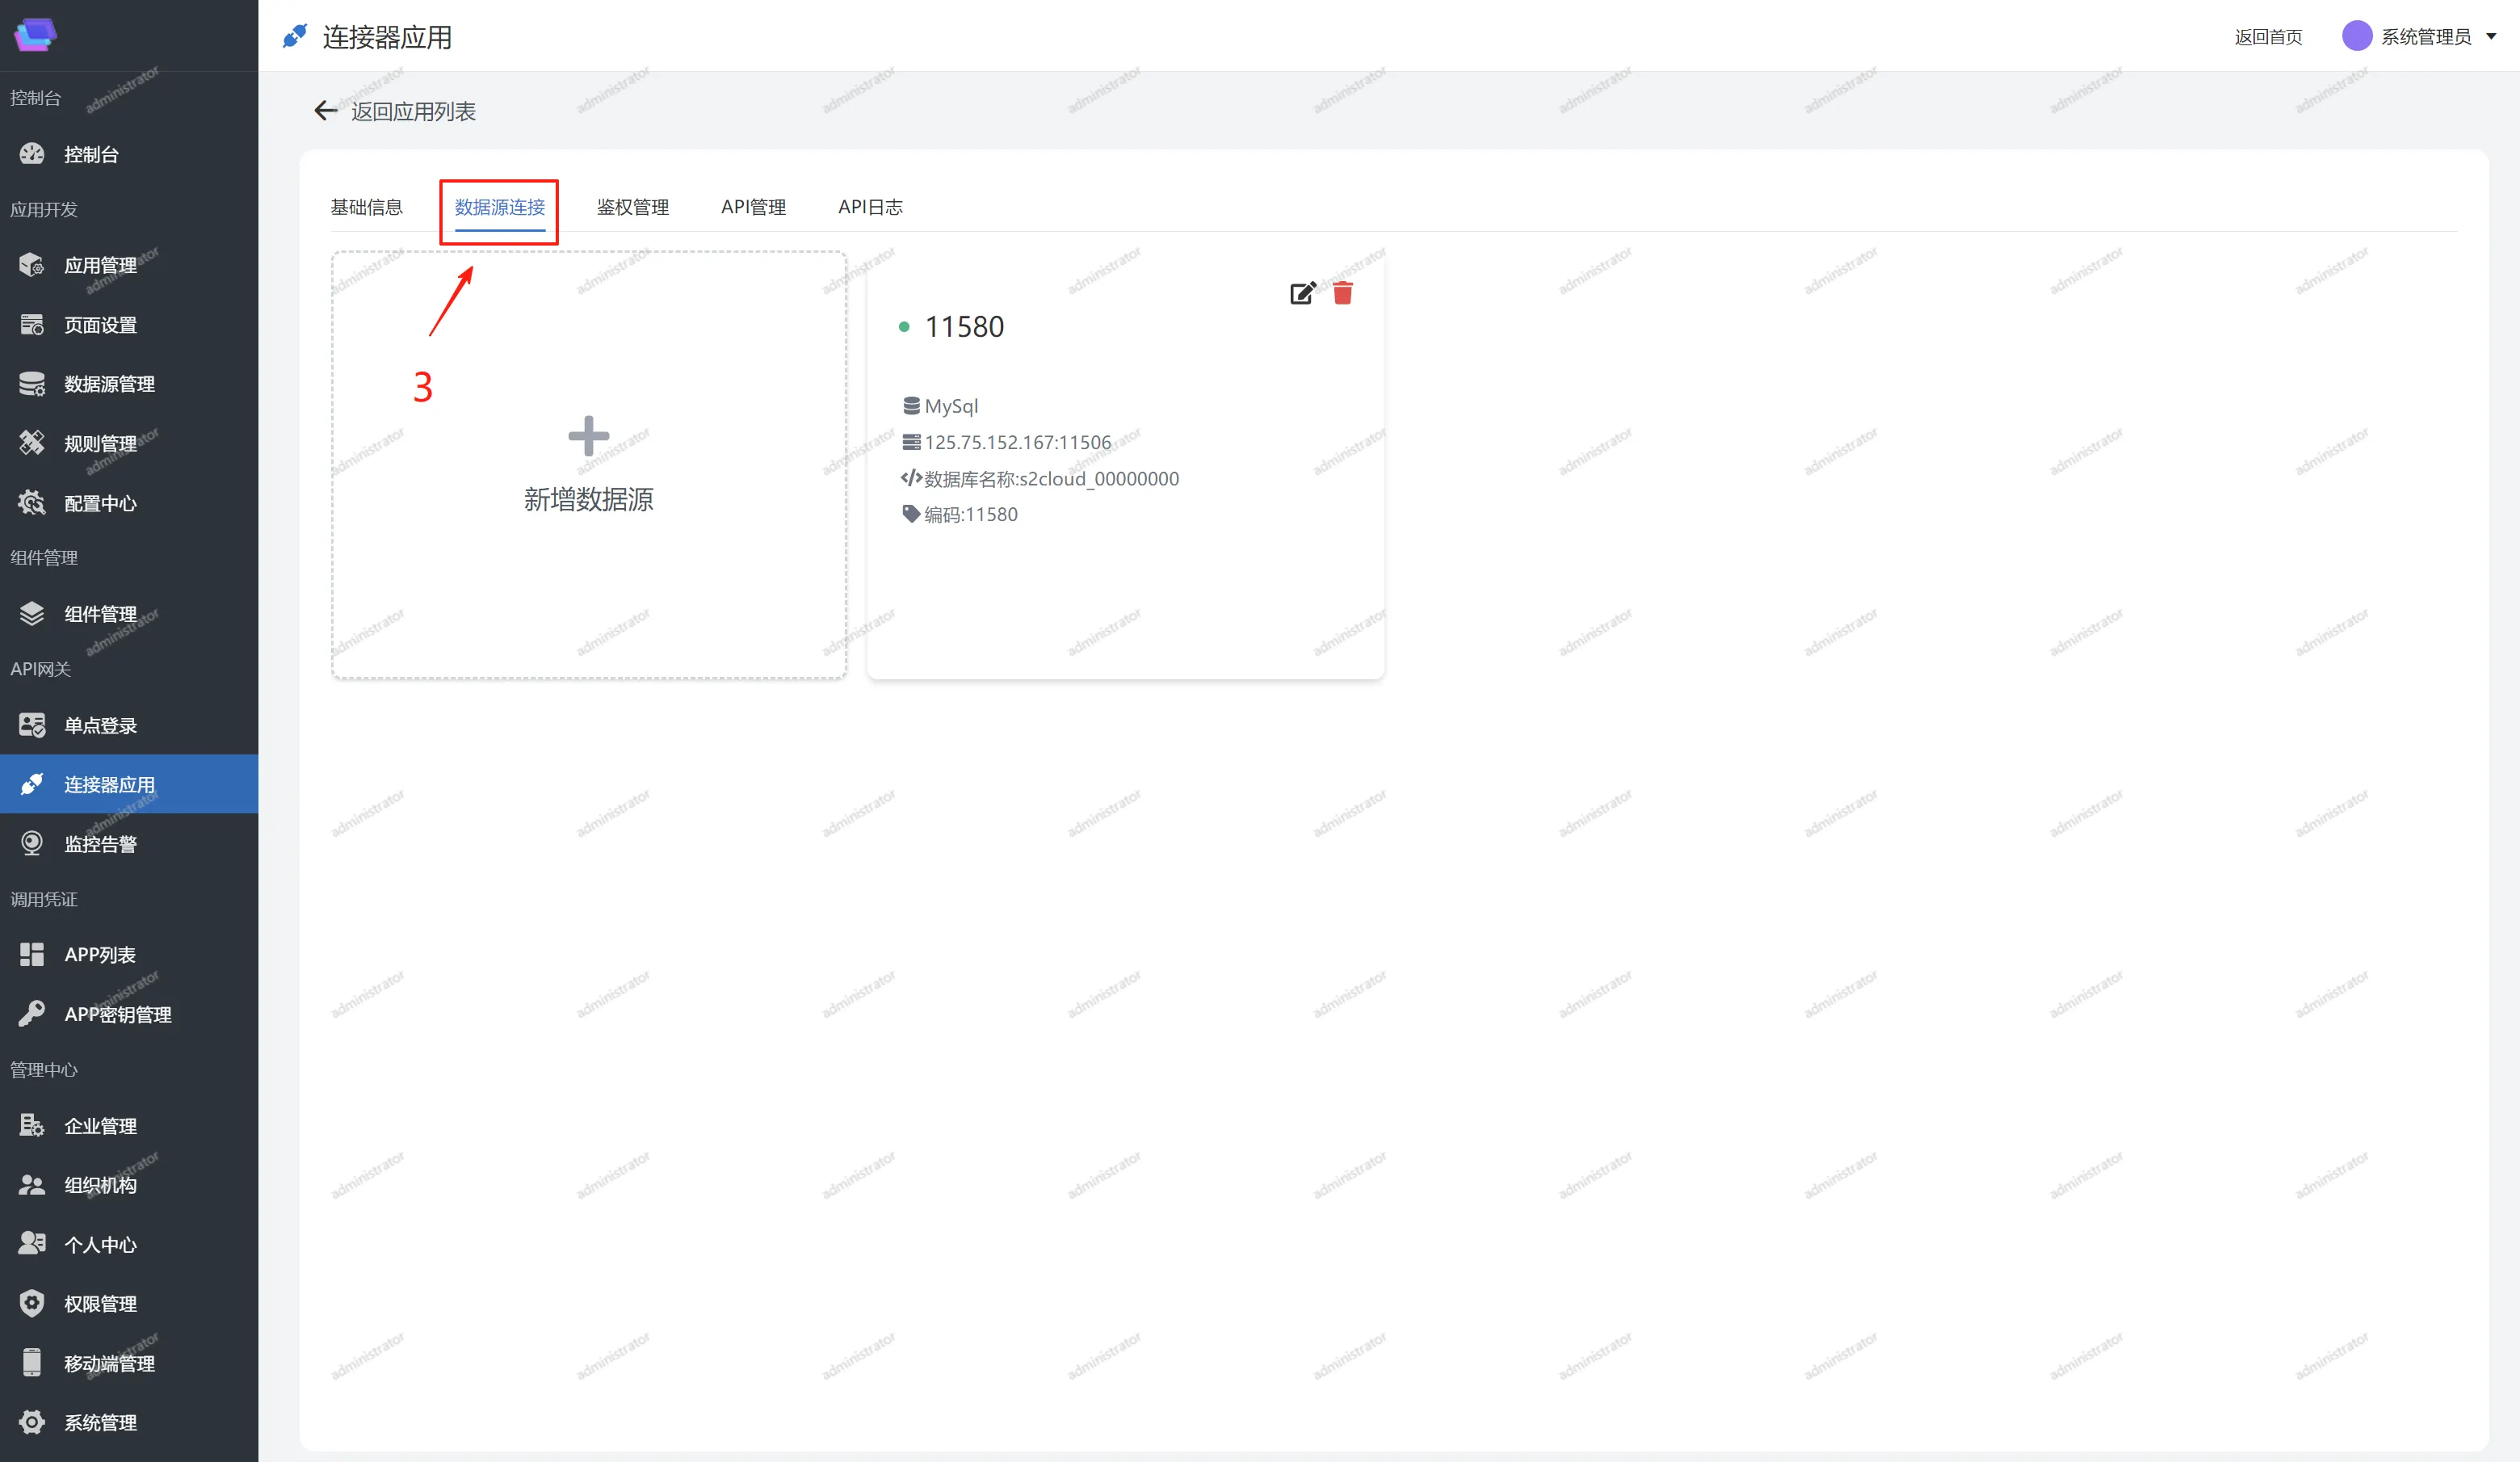This screenshot has width=2520, height=1462.
Task: Open the API日志 tab
Action: tap(870, 207)
